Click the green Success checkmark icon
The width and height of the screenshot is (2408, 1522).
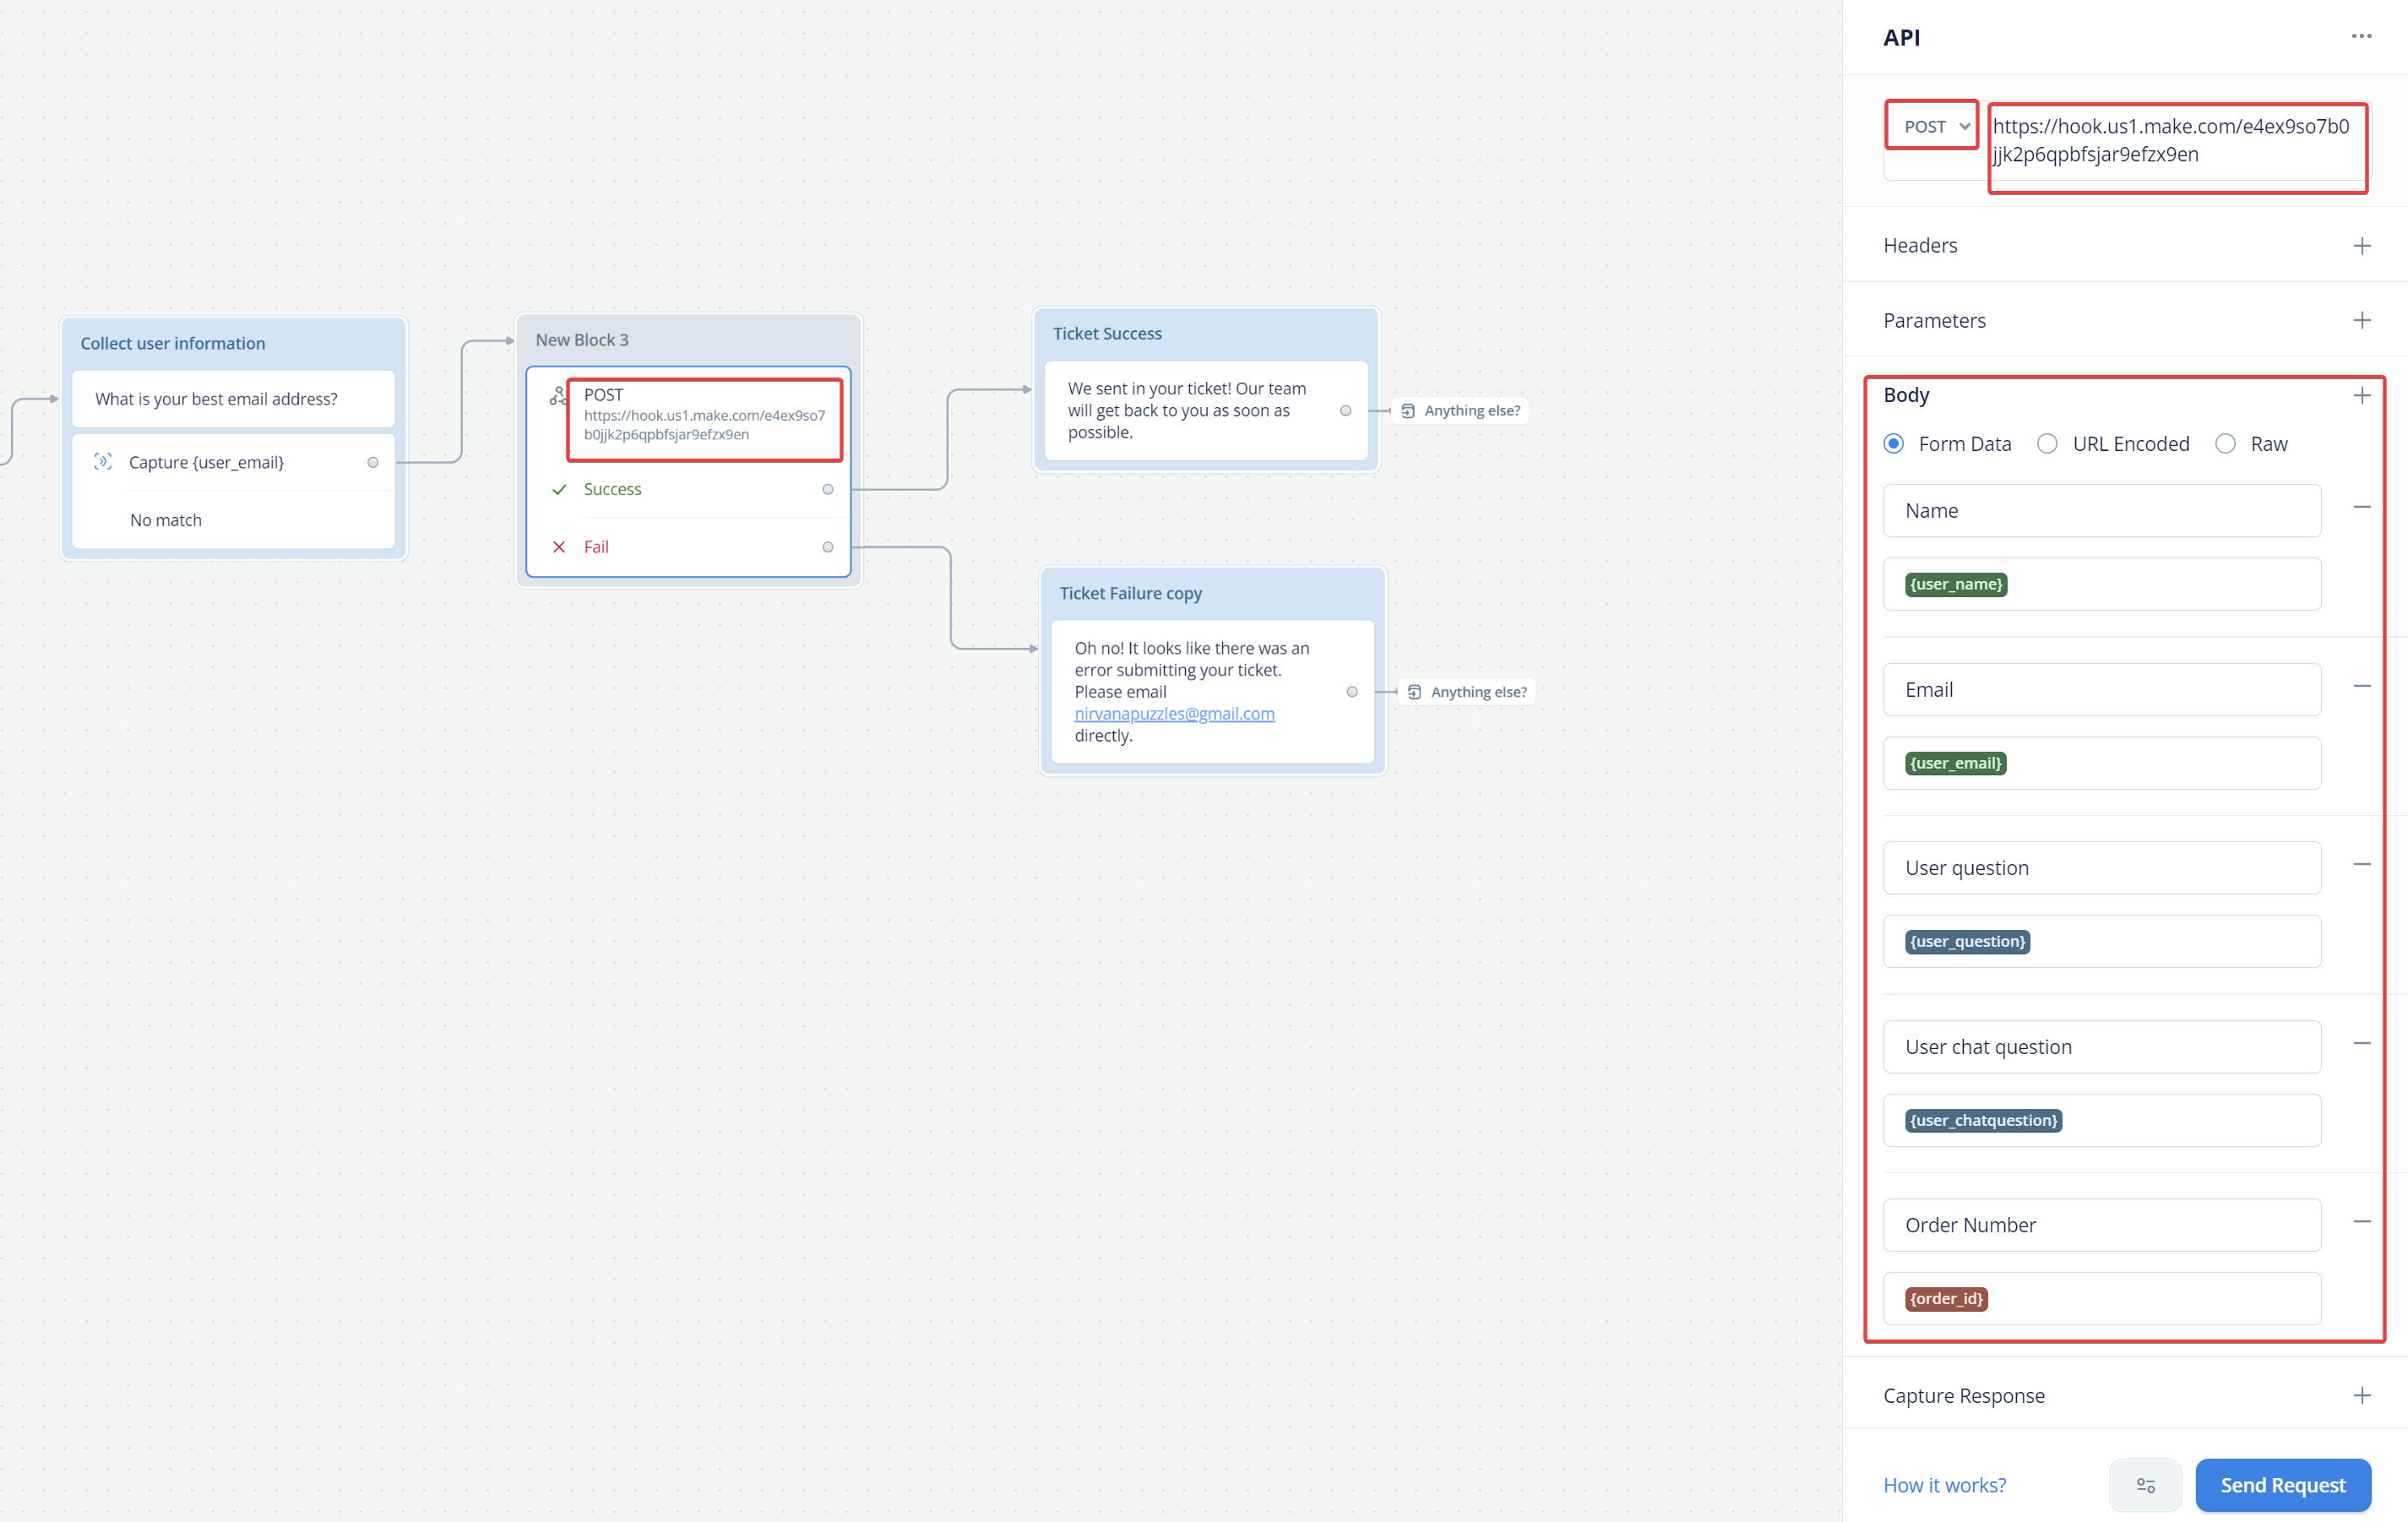pyautogui.click(x=559, y=489)
